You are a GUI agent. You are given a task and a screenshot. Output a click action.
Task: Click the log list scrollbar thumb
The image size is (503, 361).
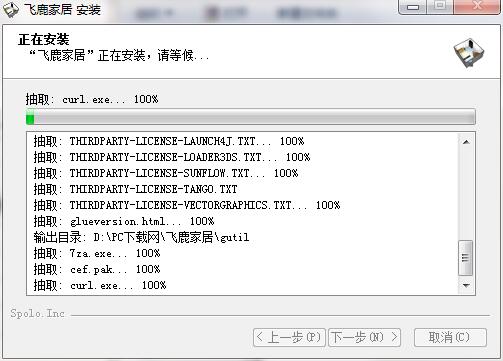coord(465,258)
